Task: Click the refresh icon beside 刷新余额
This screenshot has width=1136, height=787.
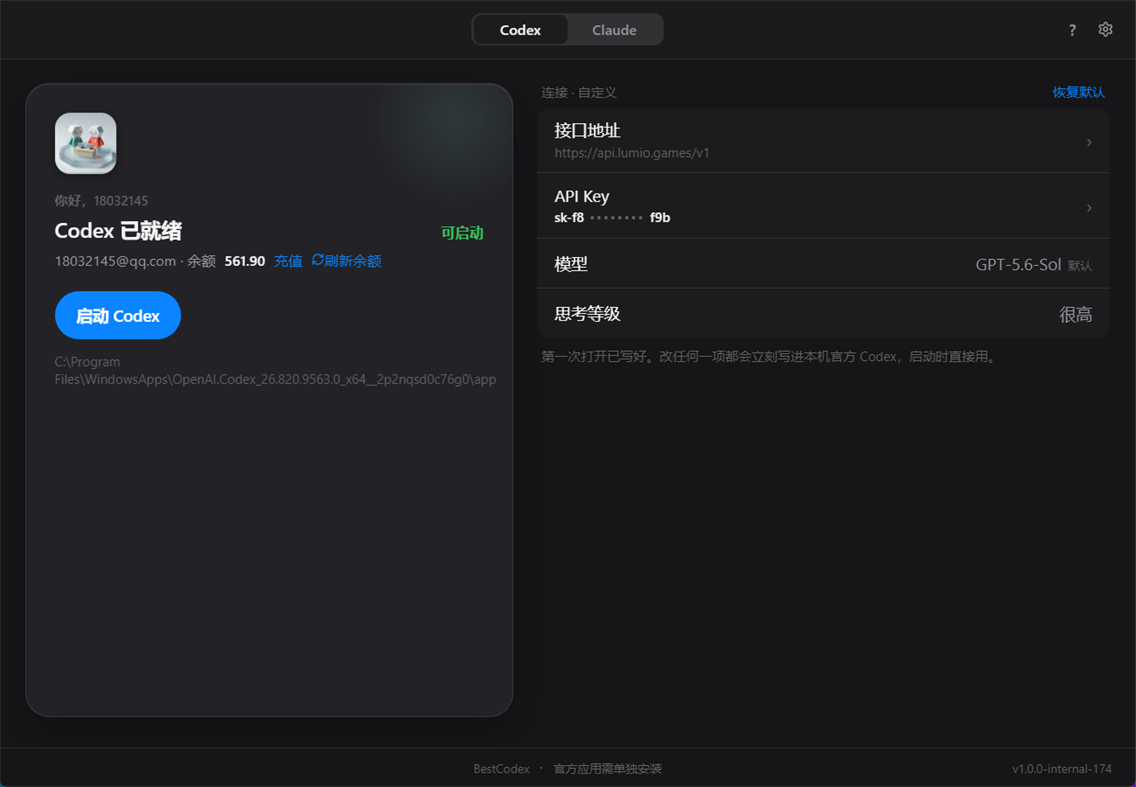Action: coord(317,259)
